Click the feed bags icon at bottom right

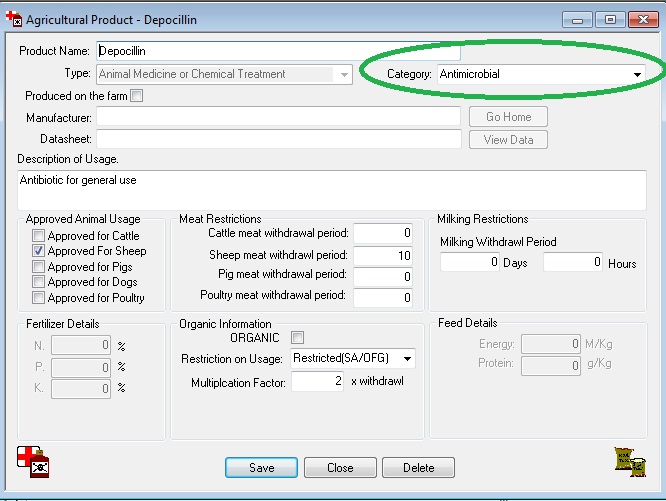630,462
